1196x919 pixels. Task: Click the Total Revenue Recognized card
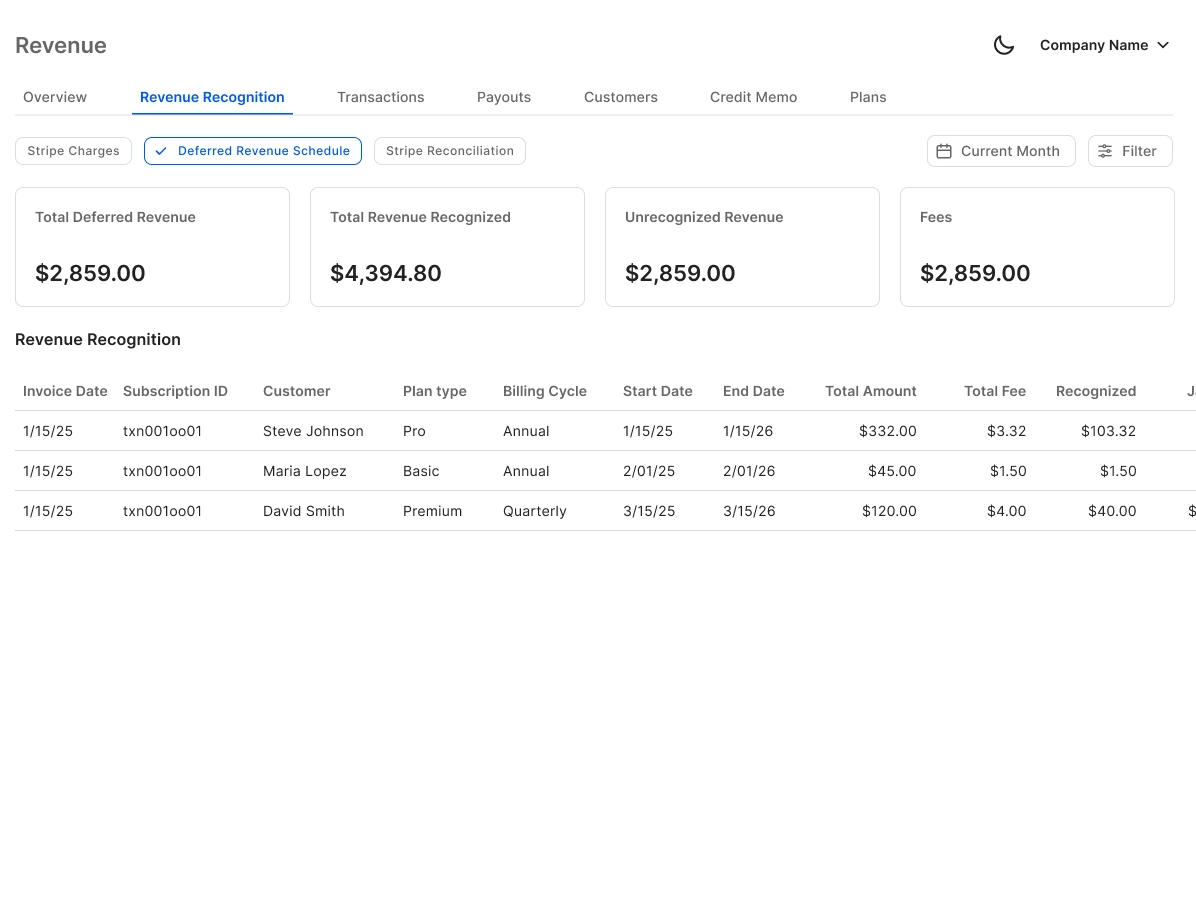(447, 247)
